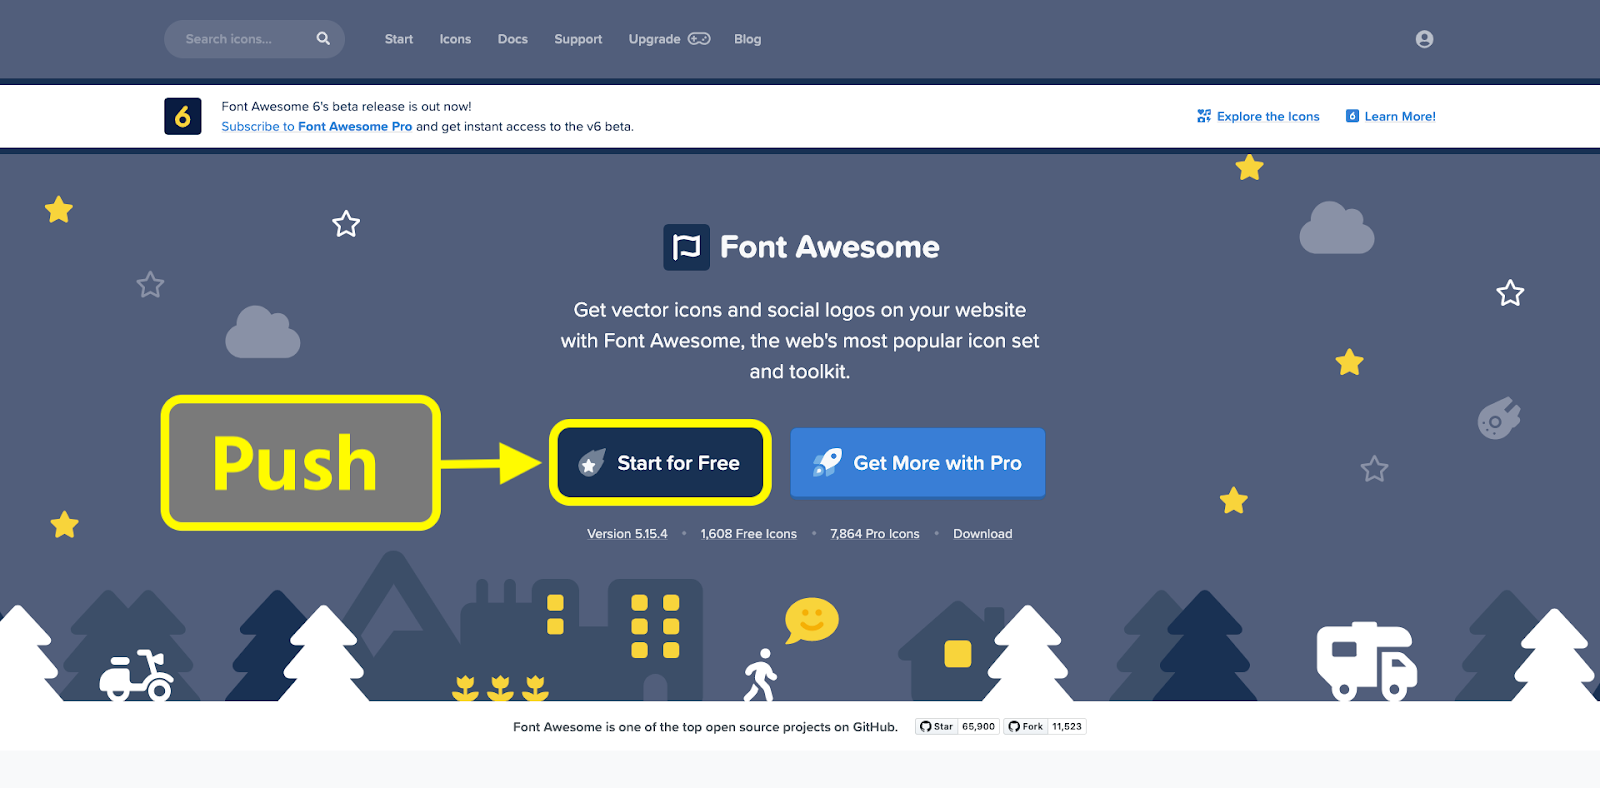Screen dimensions: 1600x788
Task: Open the Version 5.15.4 link
Action: [627, 534]
